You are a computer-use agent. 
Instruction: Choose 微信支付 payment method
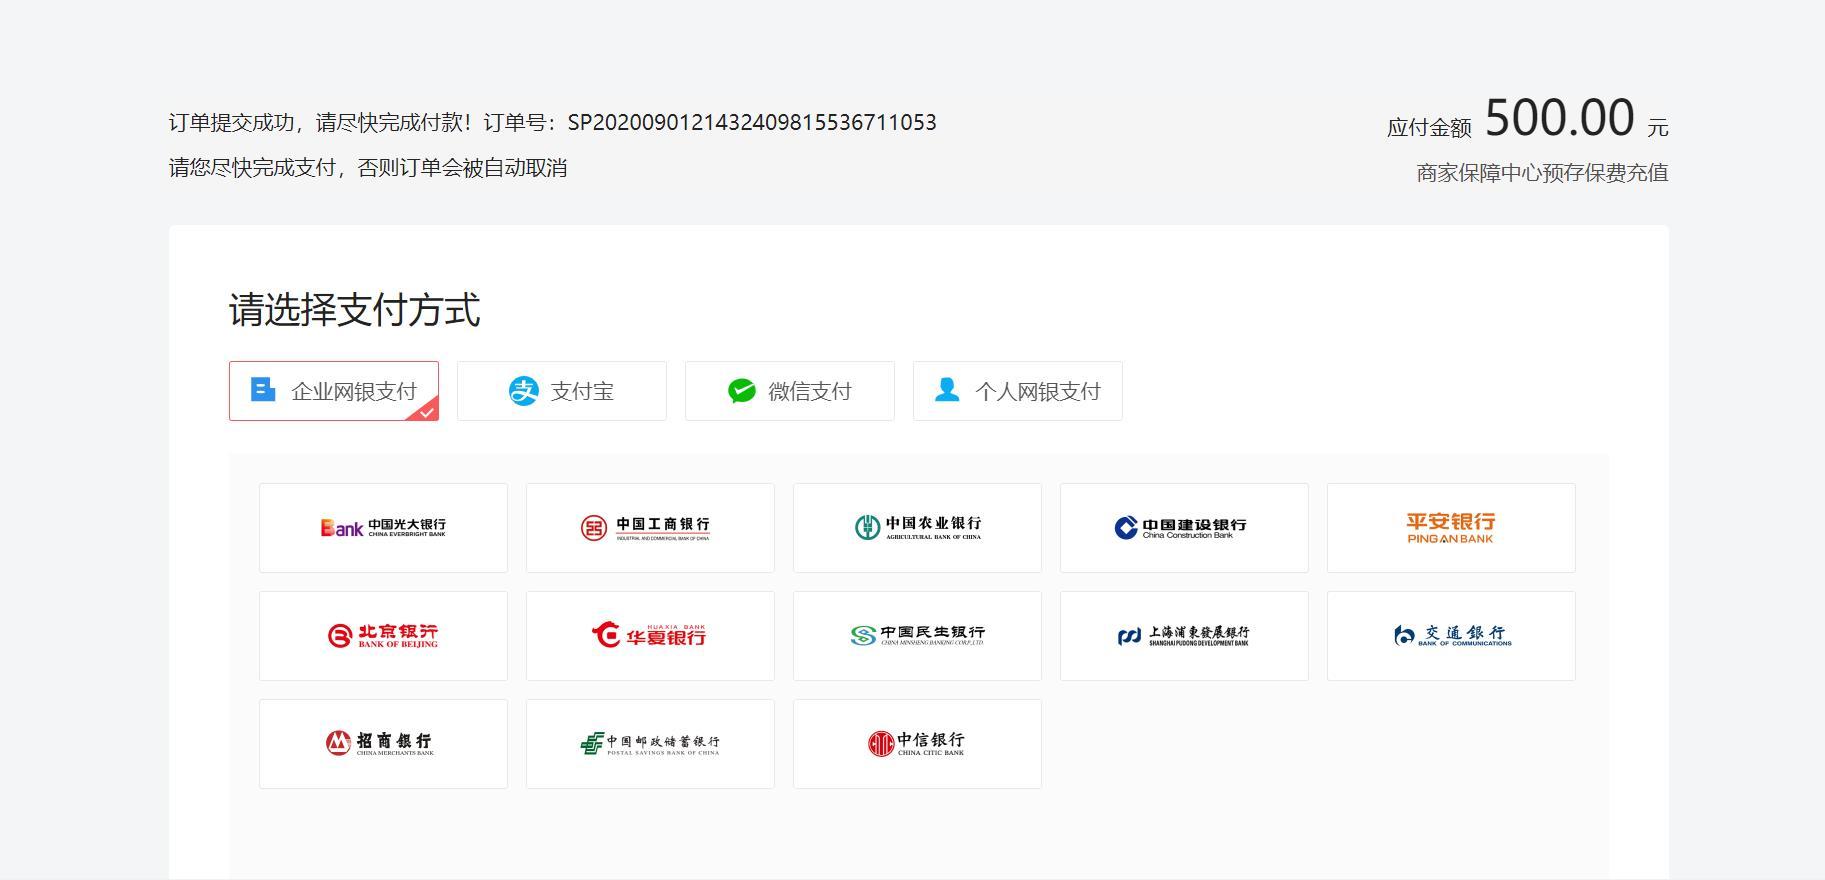(789, 391)
